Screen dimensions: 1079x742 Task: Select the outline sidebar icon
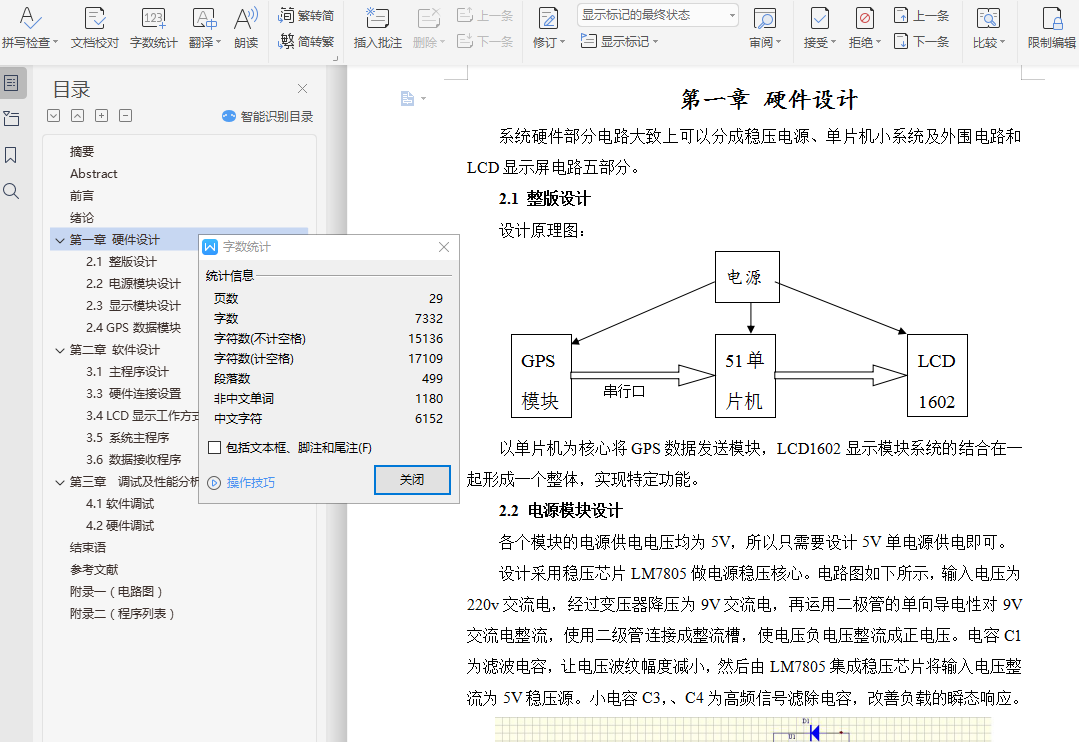(12, 83)
